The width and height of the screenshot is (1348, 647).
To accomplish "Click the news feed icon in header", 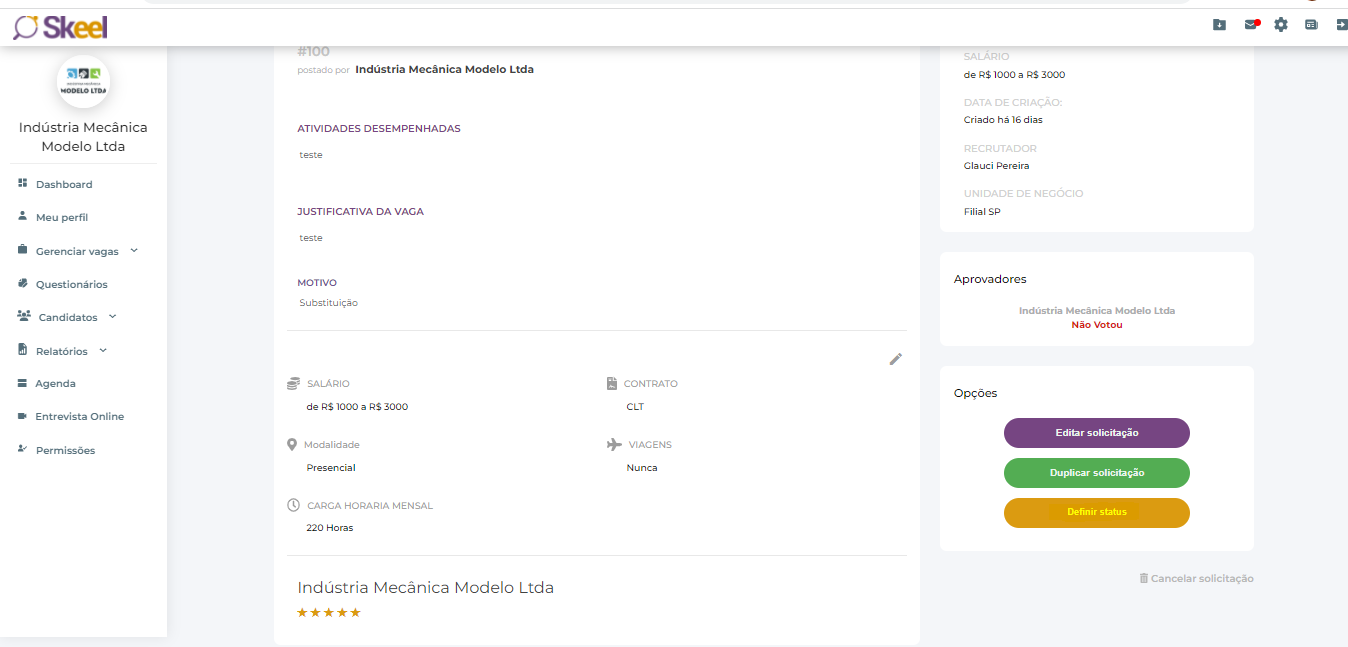I will coord(1311,25).
